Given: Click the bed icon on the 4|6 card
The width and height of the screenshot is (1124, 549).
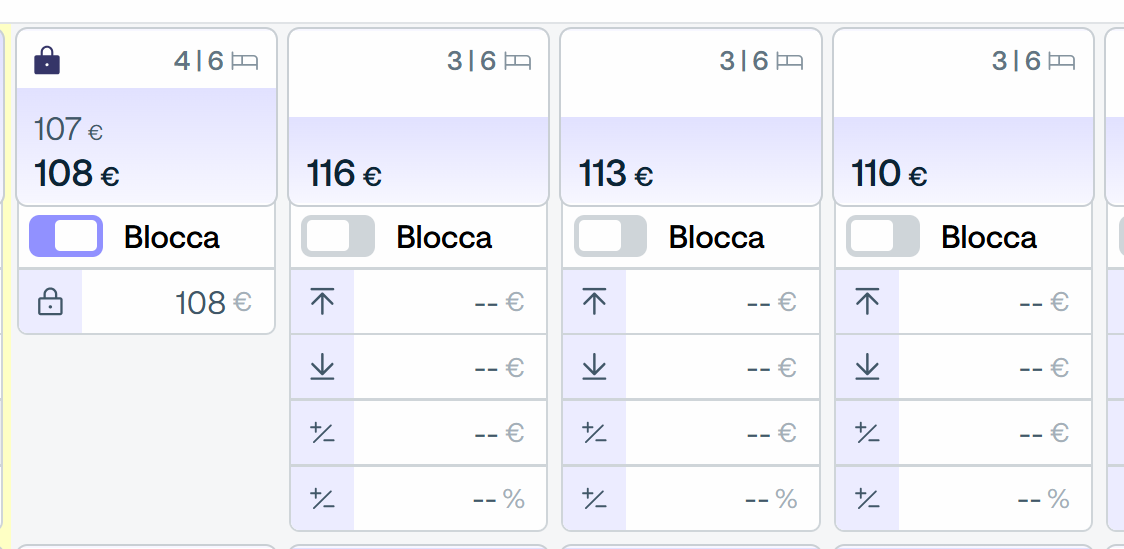Looking at the screenshot, I should tap(244, 62).
